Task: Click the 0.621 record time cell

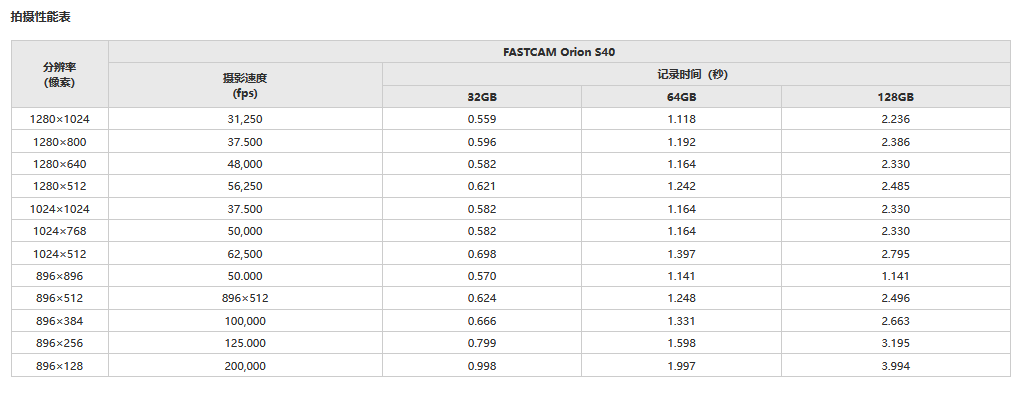Action: (482, 186)
